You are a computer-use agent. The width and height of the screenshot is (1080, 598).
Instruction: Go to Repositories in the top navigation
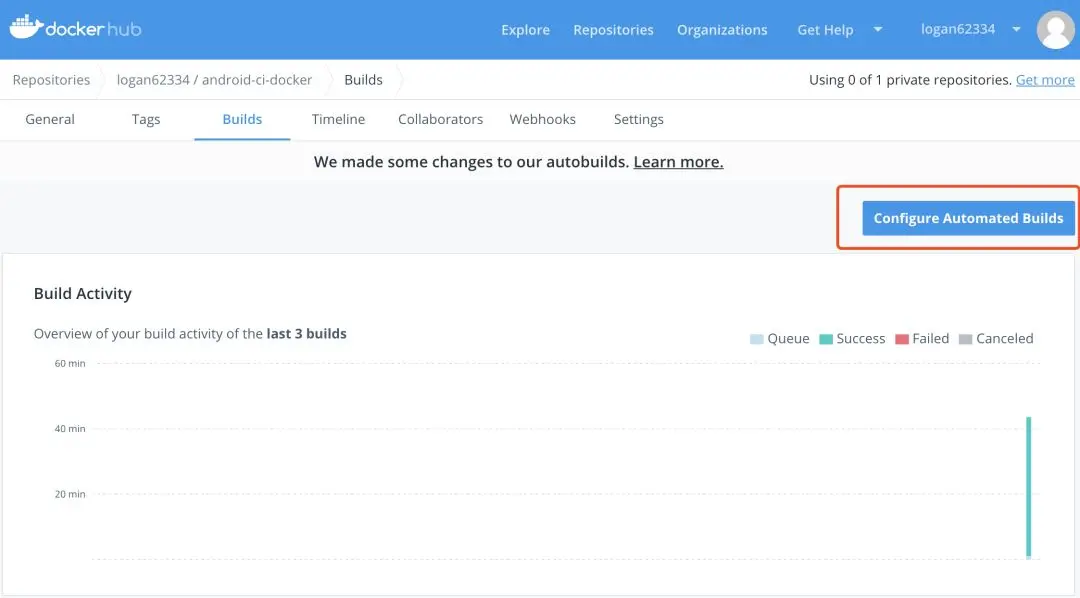pyautogui.click(x=613, y=30)
